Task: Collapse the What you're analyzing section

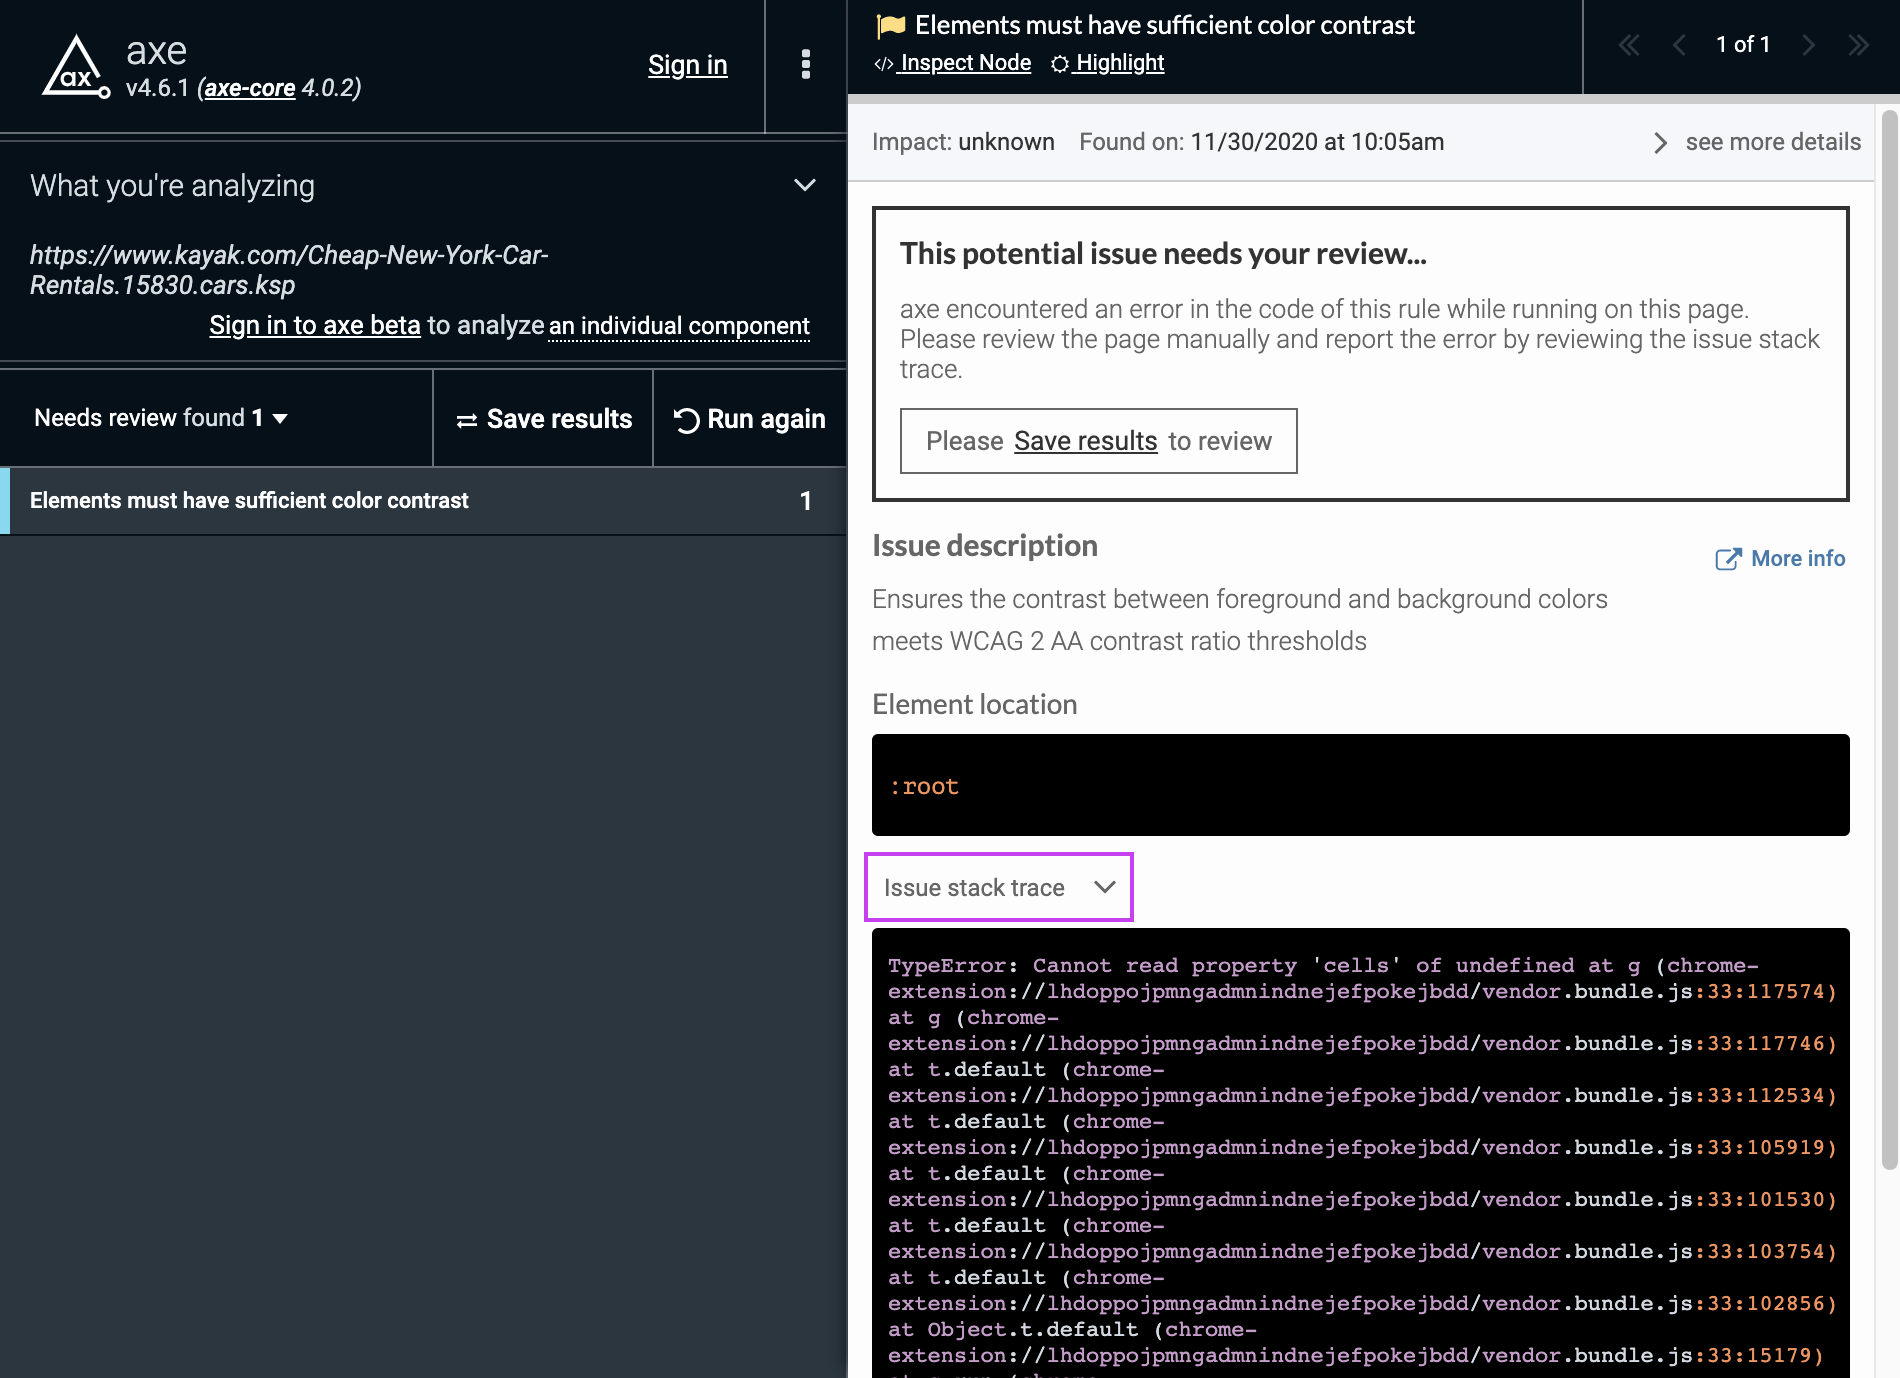Action: tap(805, 185)
